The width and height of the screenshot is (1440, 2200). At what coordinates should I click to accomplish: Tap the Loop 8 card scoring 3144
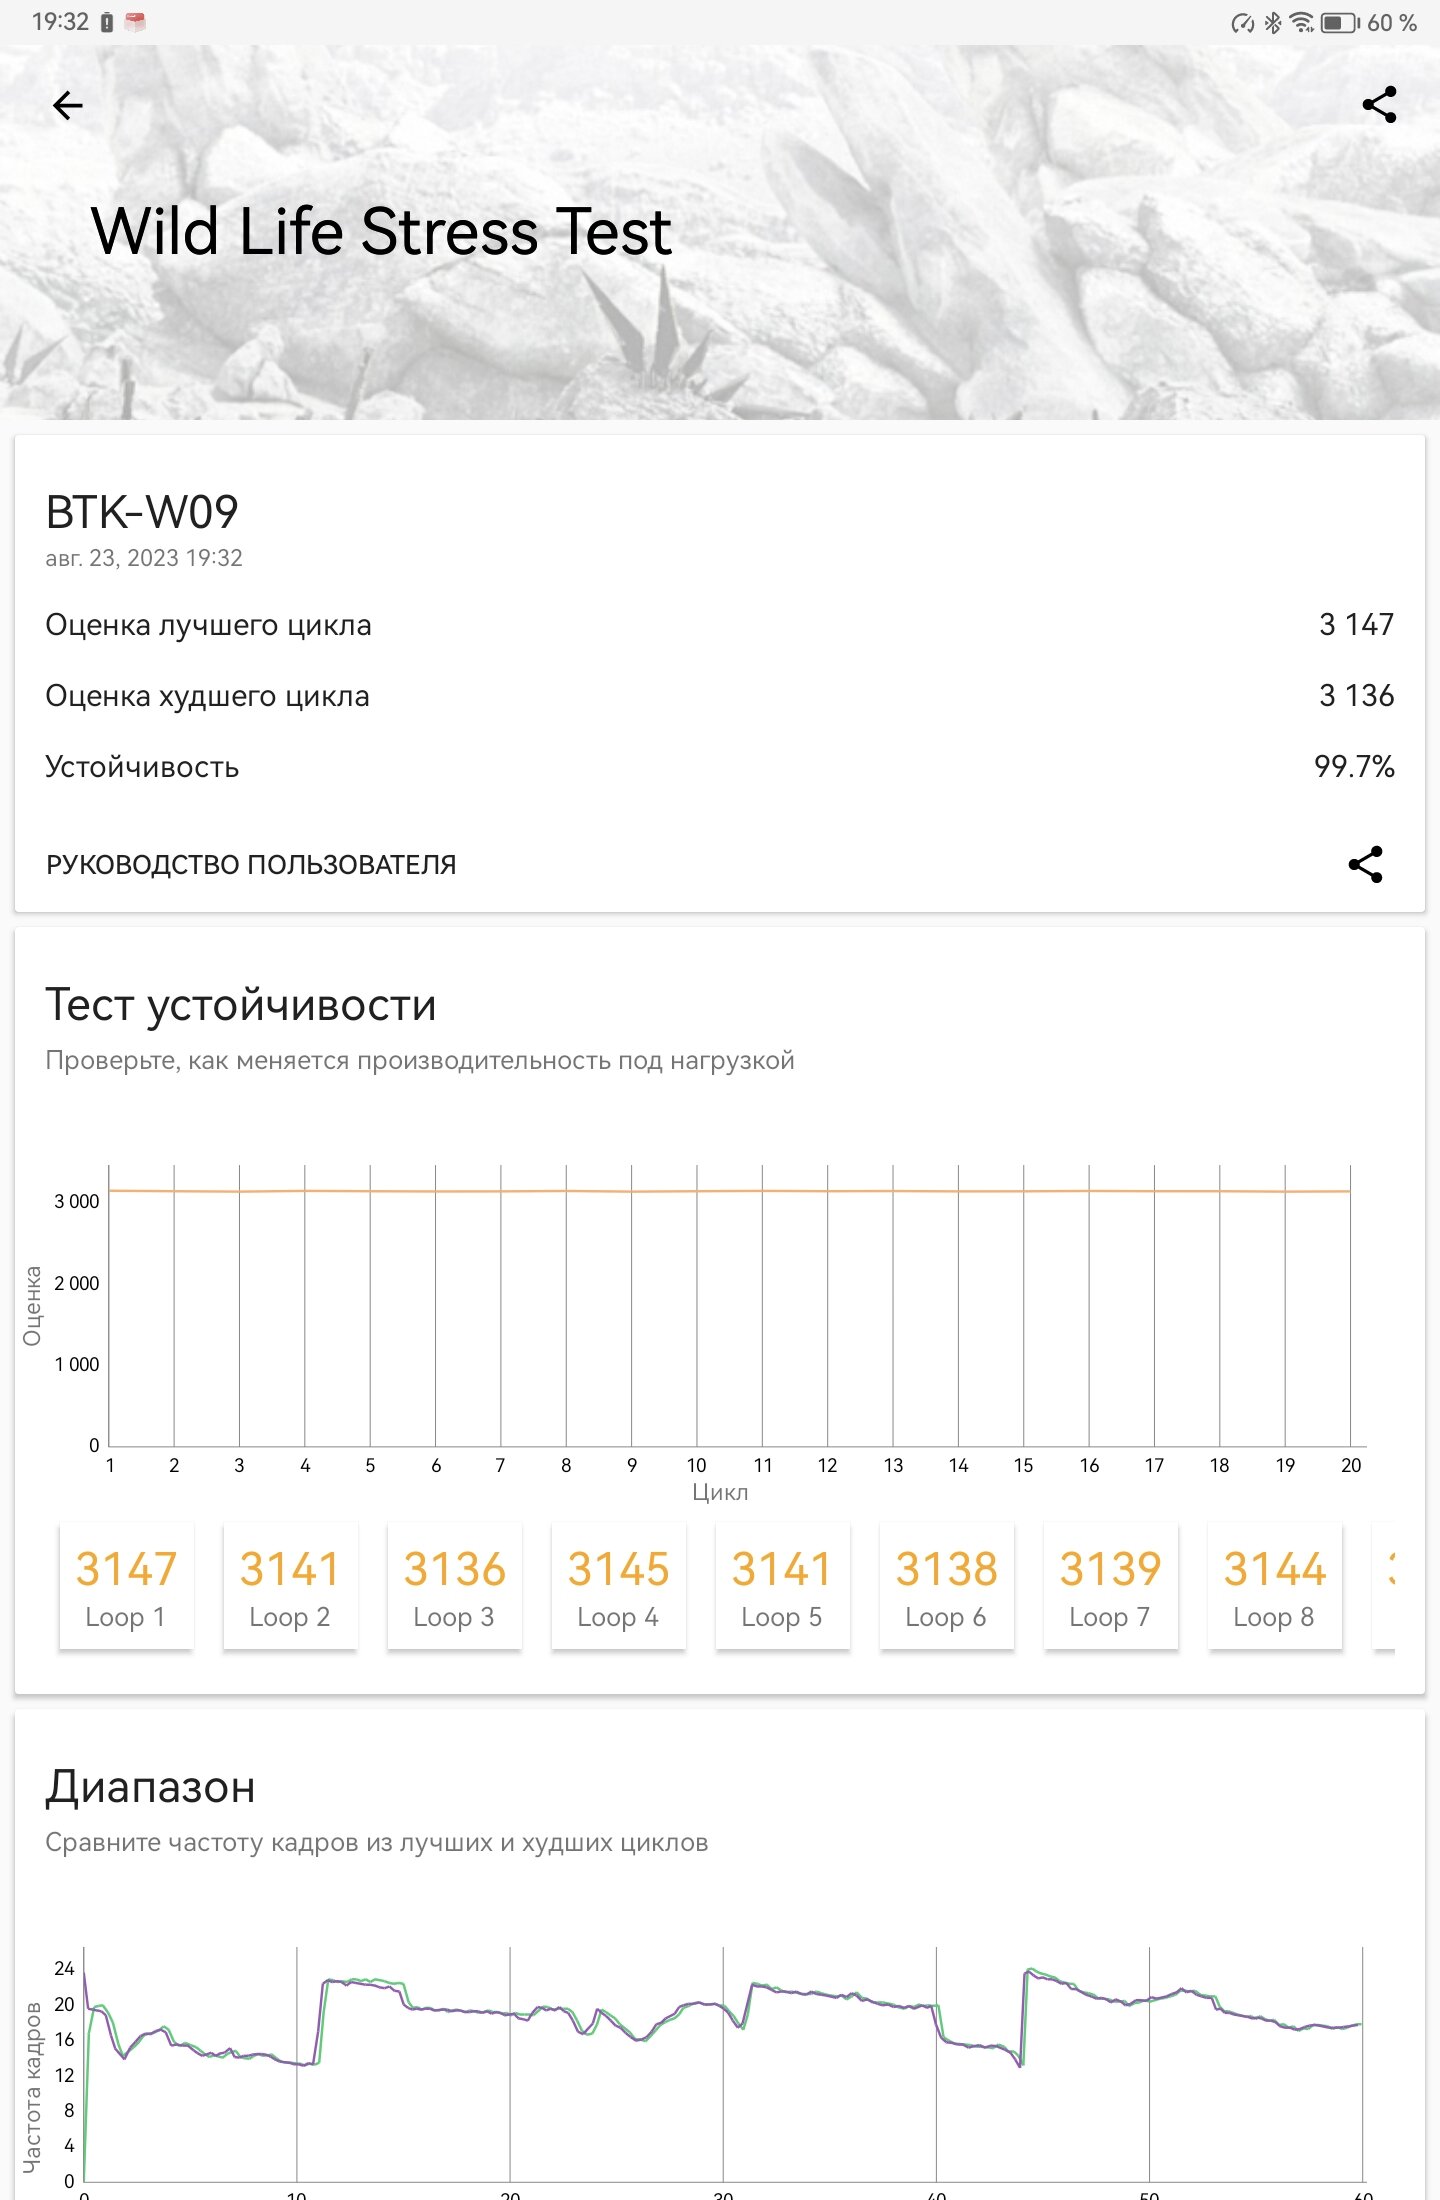click(1274, 1586)
